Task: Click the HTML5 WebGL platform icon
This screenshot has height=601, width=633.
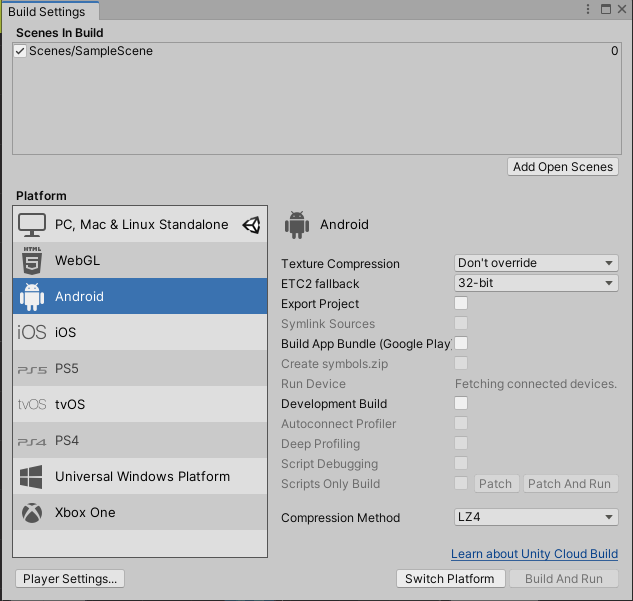Action: 32,260
